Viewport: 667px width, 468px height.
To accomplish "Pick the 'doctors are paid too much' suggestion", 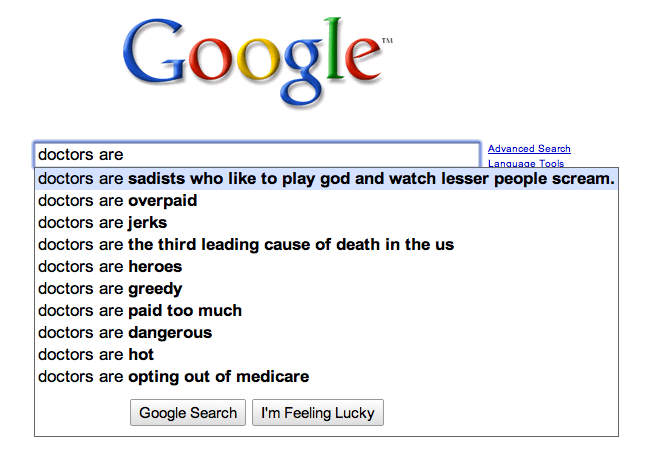I will 140,311.
